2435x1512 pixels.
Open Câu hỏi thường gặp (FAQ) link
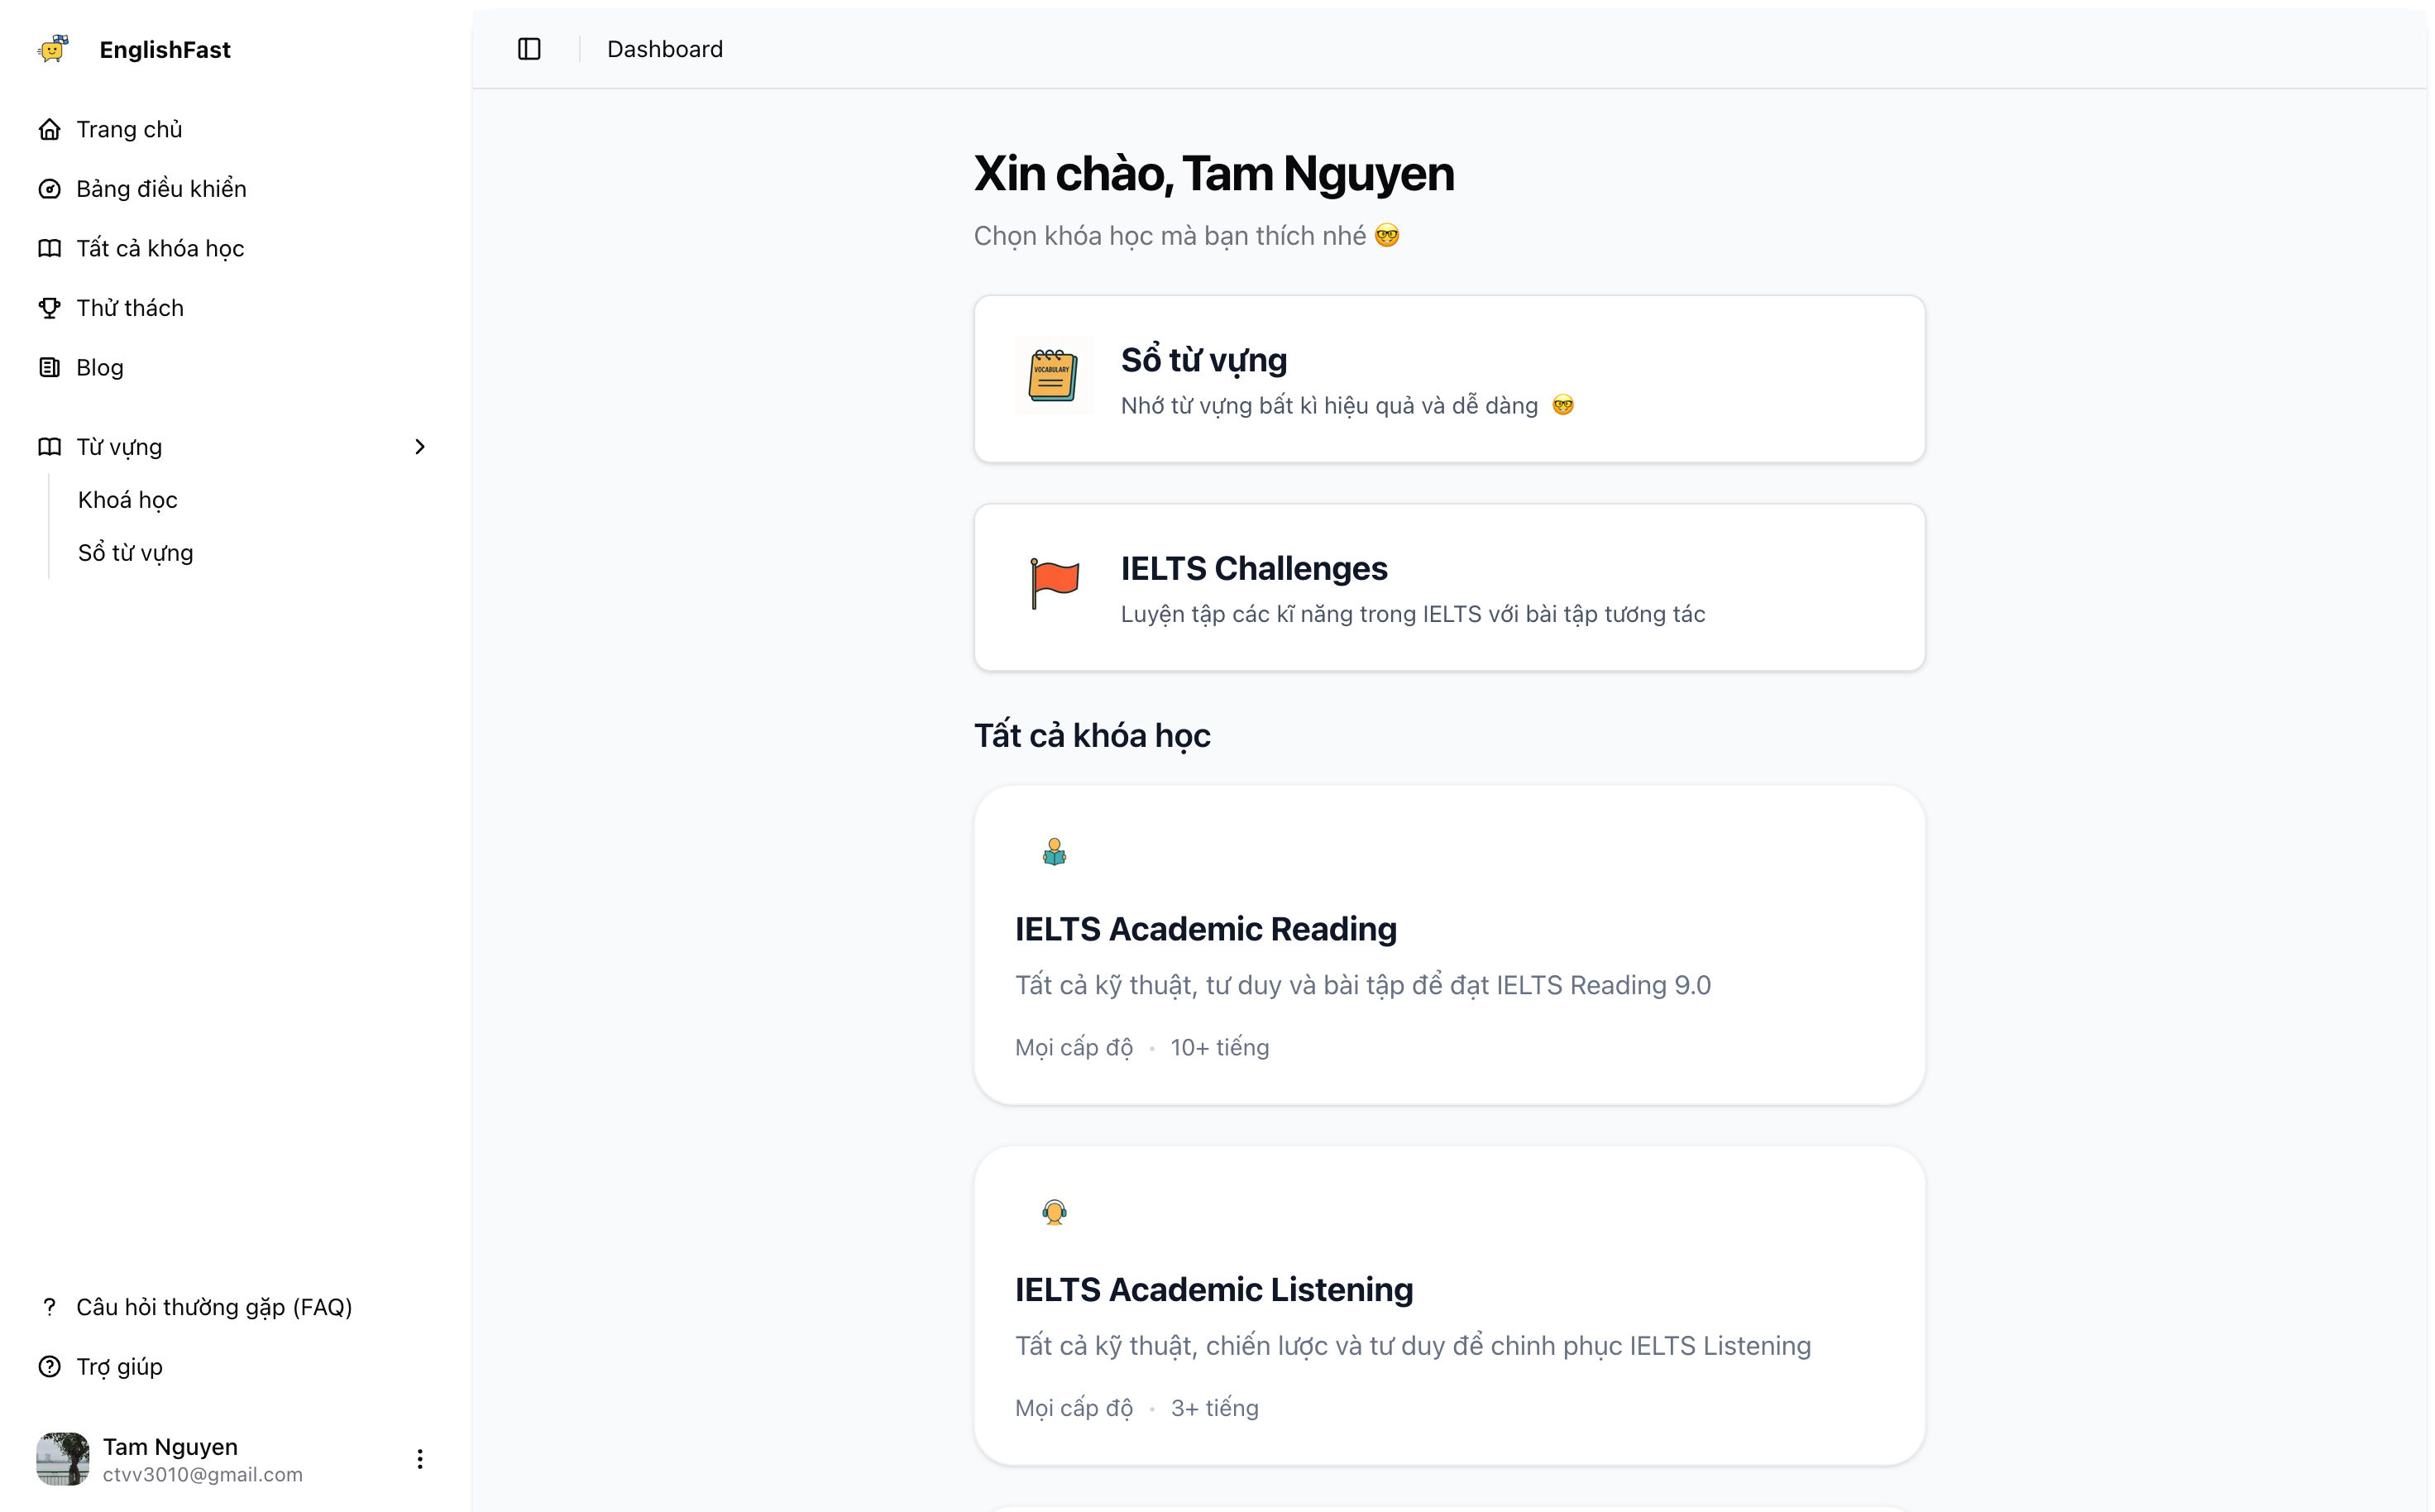coord(214,1307)
